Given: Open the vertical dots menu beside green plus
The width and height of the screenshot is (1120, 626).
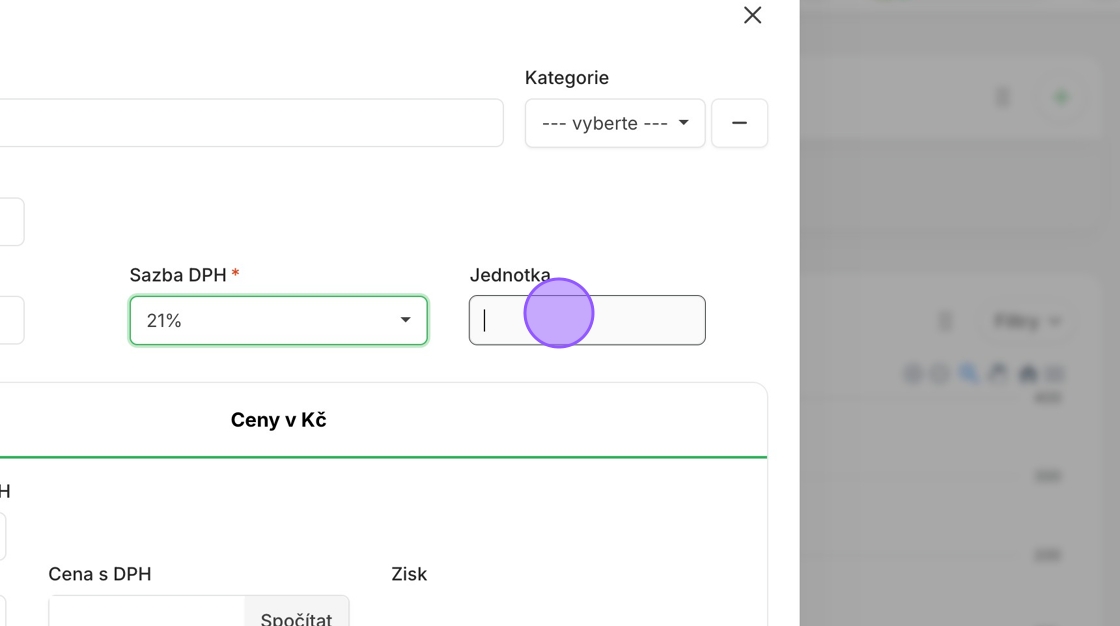Looking at the screenshot, I should pos(1003,97).
